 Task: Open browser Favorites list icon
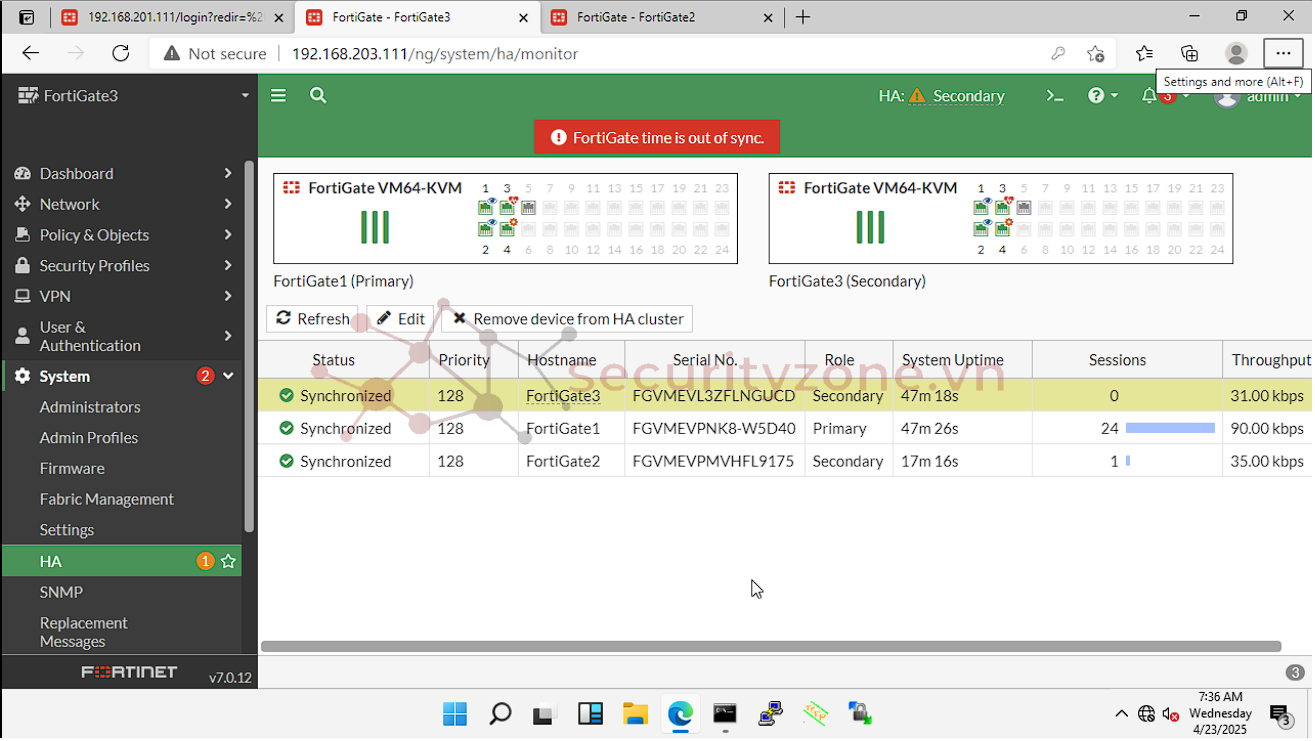click(1144, 54)
